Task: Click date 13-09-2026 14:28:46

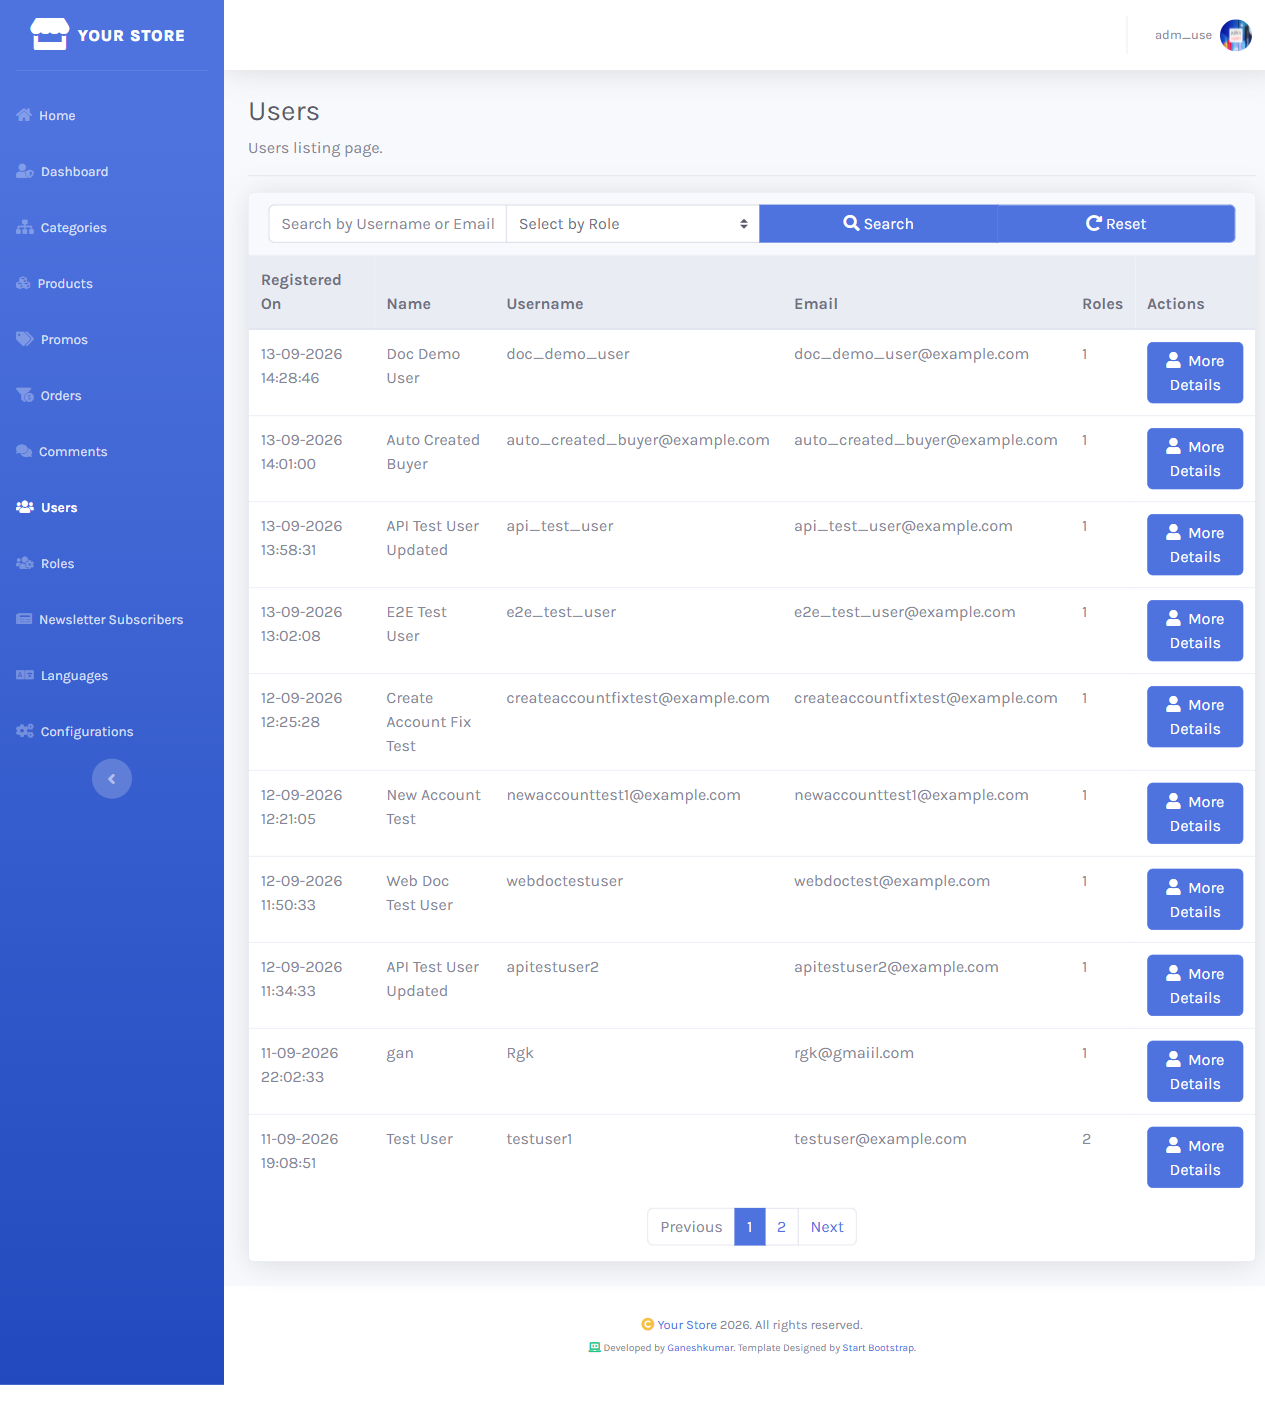Action: tap(302, 366)
